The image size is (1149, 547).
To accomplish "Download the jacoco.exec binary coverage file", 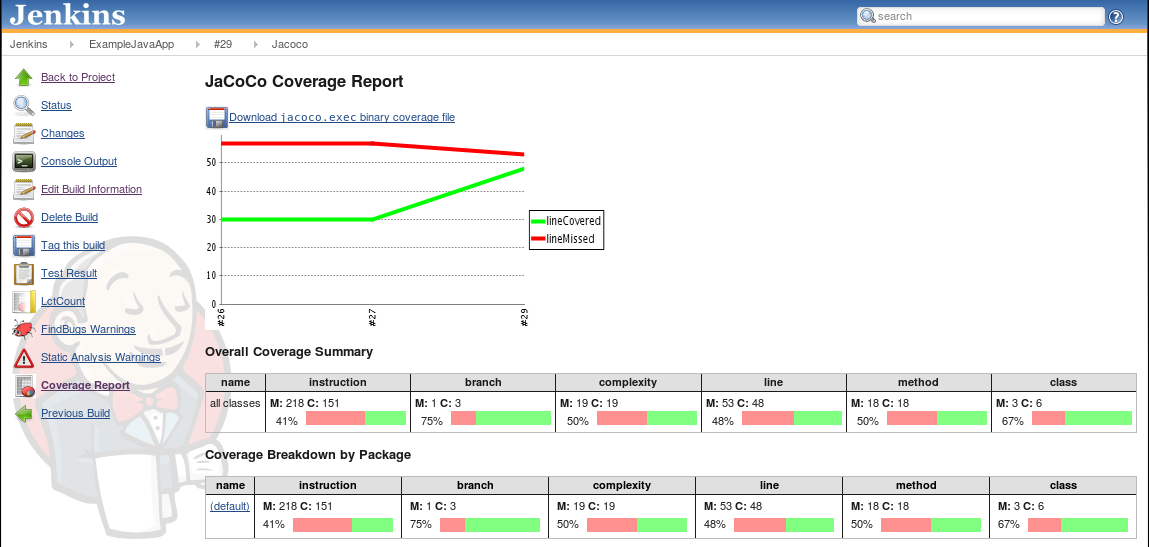I will [342, 118].
